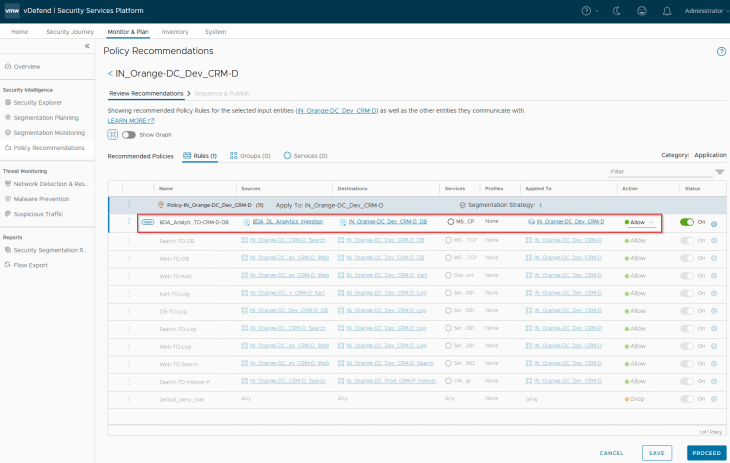Open Segmentation Planning in sidebar
This screenshot has height=463, width=730.
pyautogui.click(x=46, y=117)
